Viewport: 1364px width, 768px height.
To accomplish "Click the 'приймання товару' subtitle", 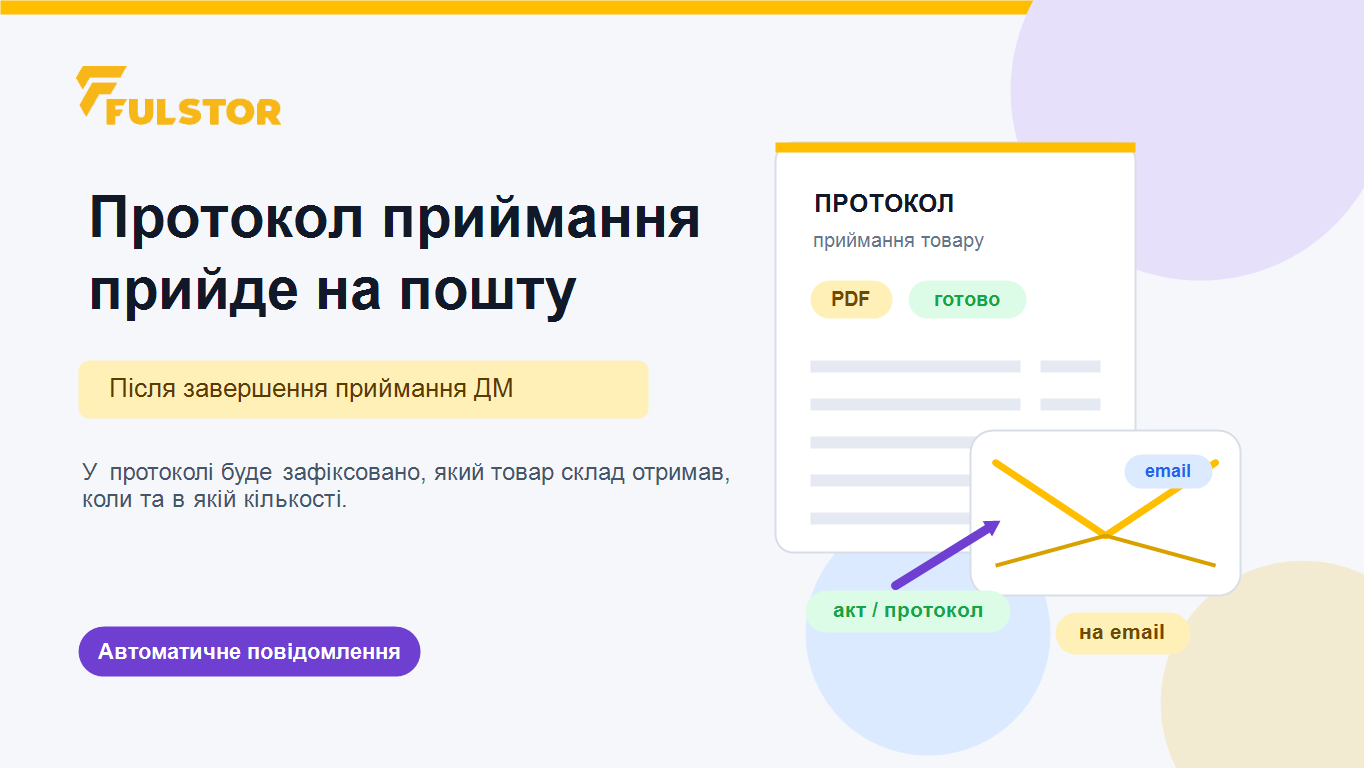I will 898,241.
